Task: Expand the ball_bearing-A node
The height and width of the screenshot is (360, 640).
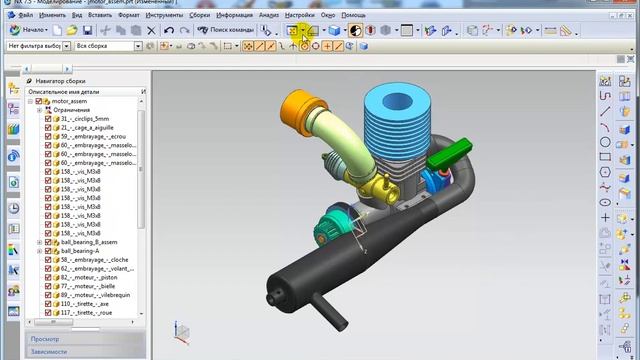Action: [x=40, y=251]
